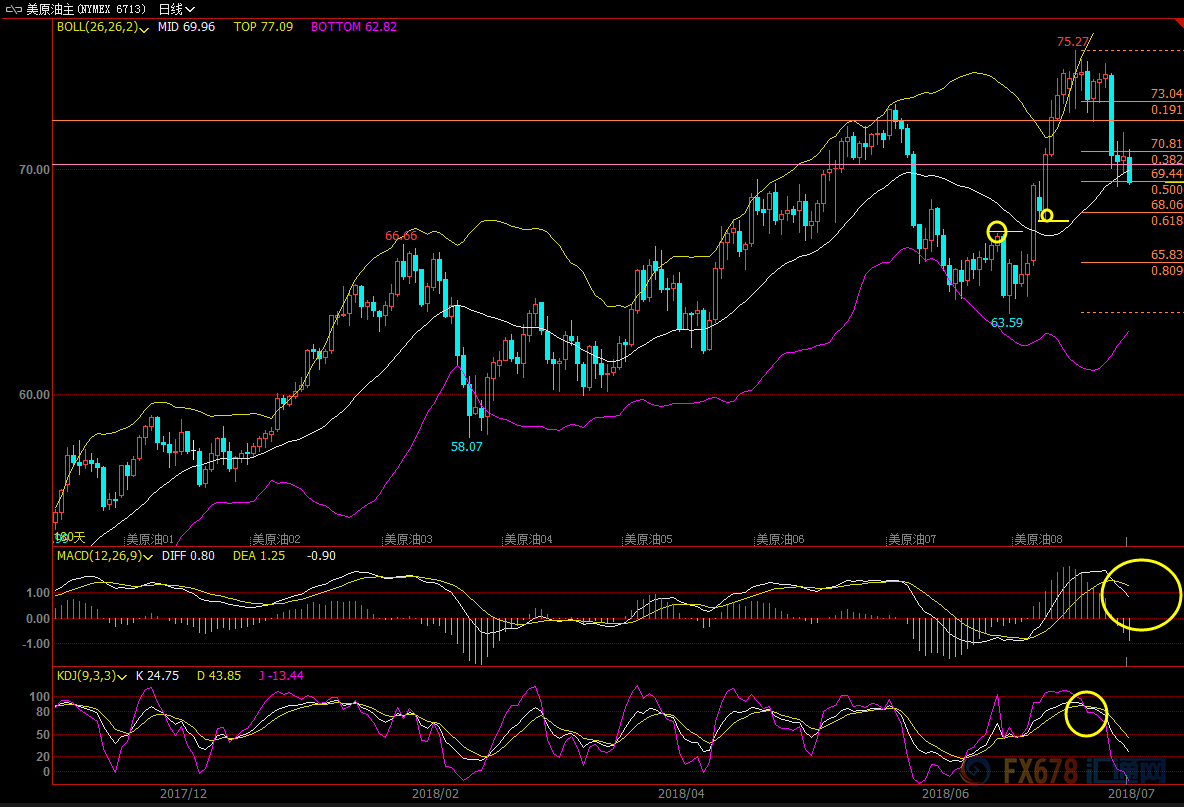
Task: Expand the MACD(12,26,9) indicator dropdown
Action: 147,557
